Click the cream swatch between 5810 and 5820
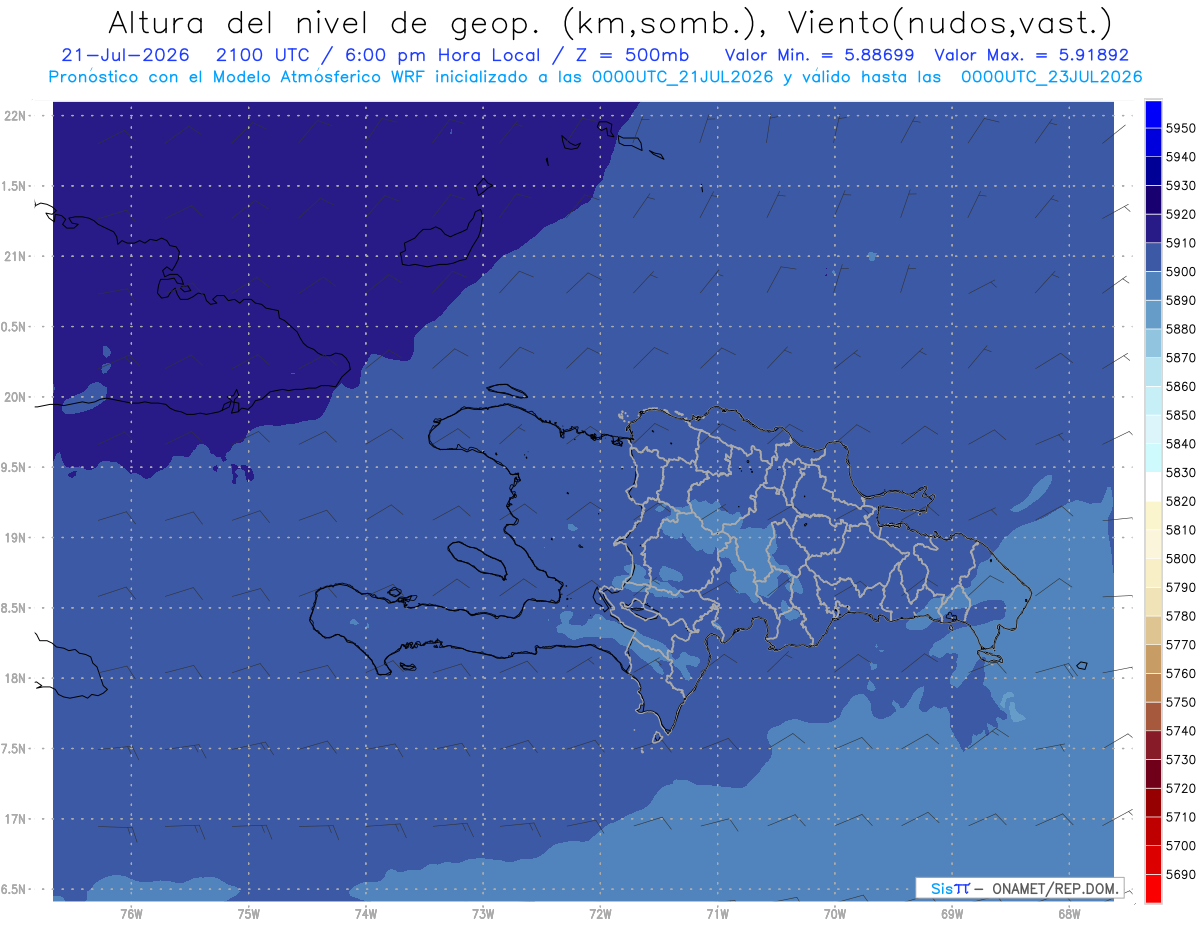The width and height of the screenshot is (1200, 927). pos(1153,516)
